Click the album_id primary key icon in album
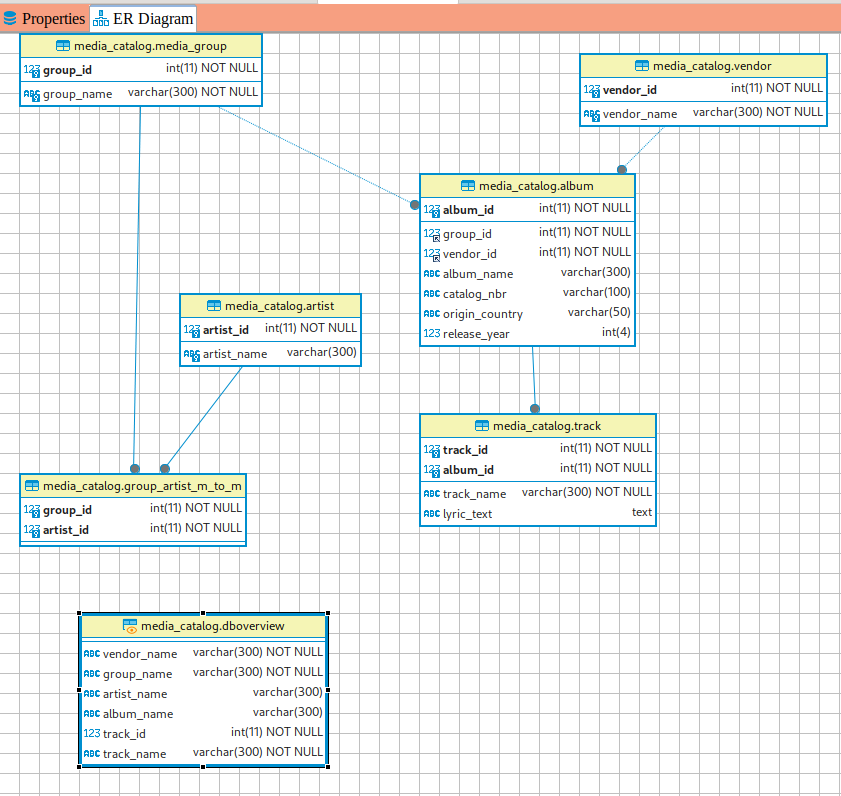This screenshot has width=841, height=796. click(x=431, y=210)
